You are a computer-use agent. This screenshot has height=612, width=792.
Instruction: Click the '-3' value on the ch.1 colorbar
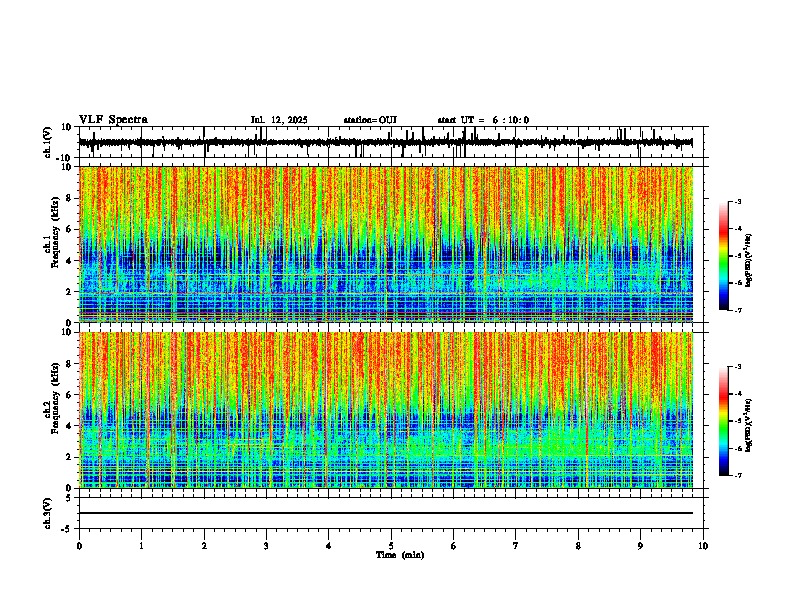pos(737,201)
